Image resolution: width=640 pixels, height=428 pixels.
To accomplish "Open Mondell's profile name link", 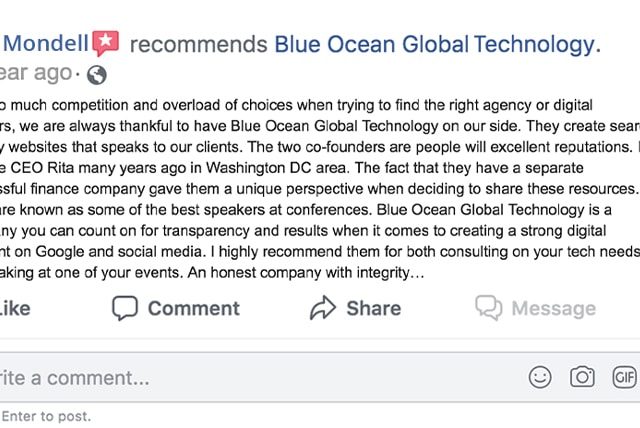I will pyautogui.click(x=44, y=44).
